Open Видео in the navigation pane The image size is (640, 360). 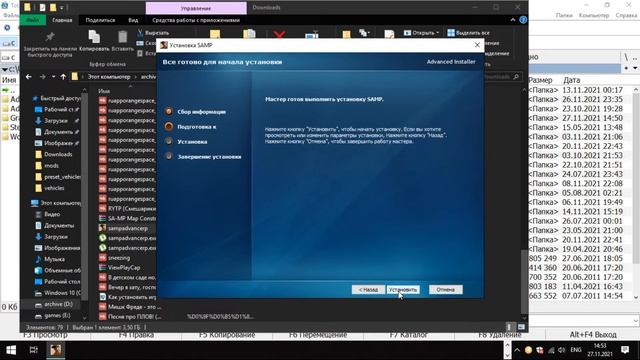tap(48, 214)
